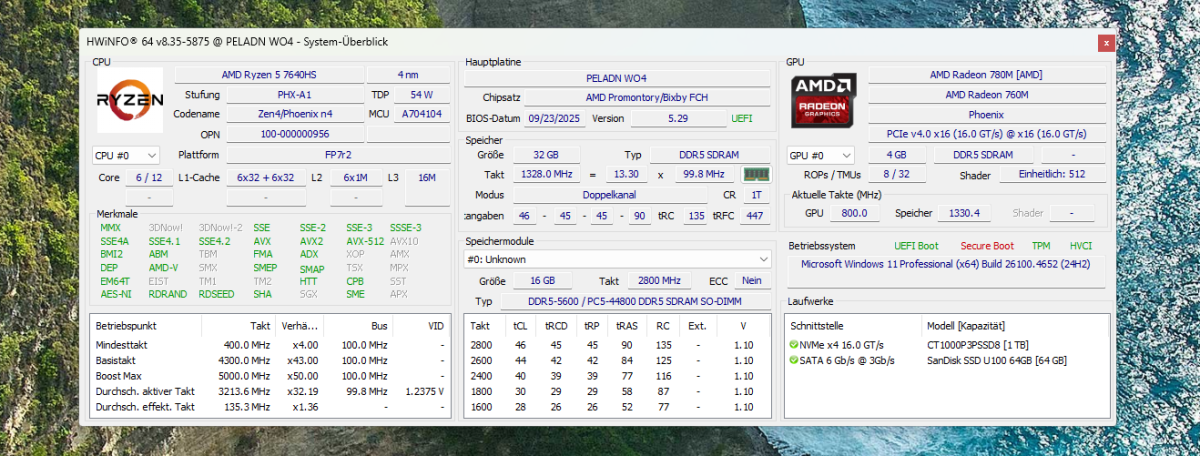Click the 'TPM' label
The height and width of the screenshot is (456, 1200).
tap(1041, 246)
